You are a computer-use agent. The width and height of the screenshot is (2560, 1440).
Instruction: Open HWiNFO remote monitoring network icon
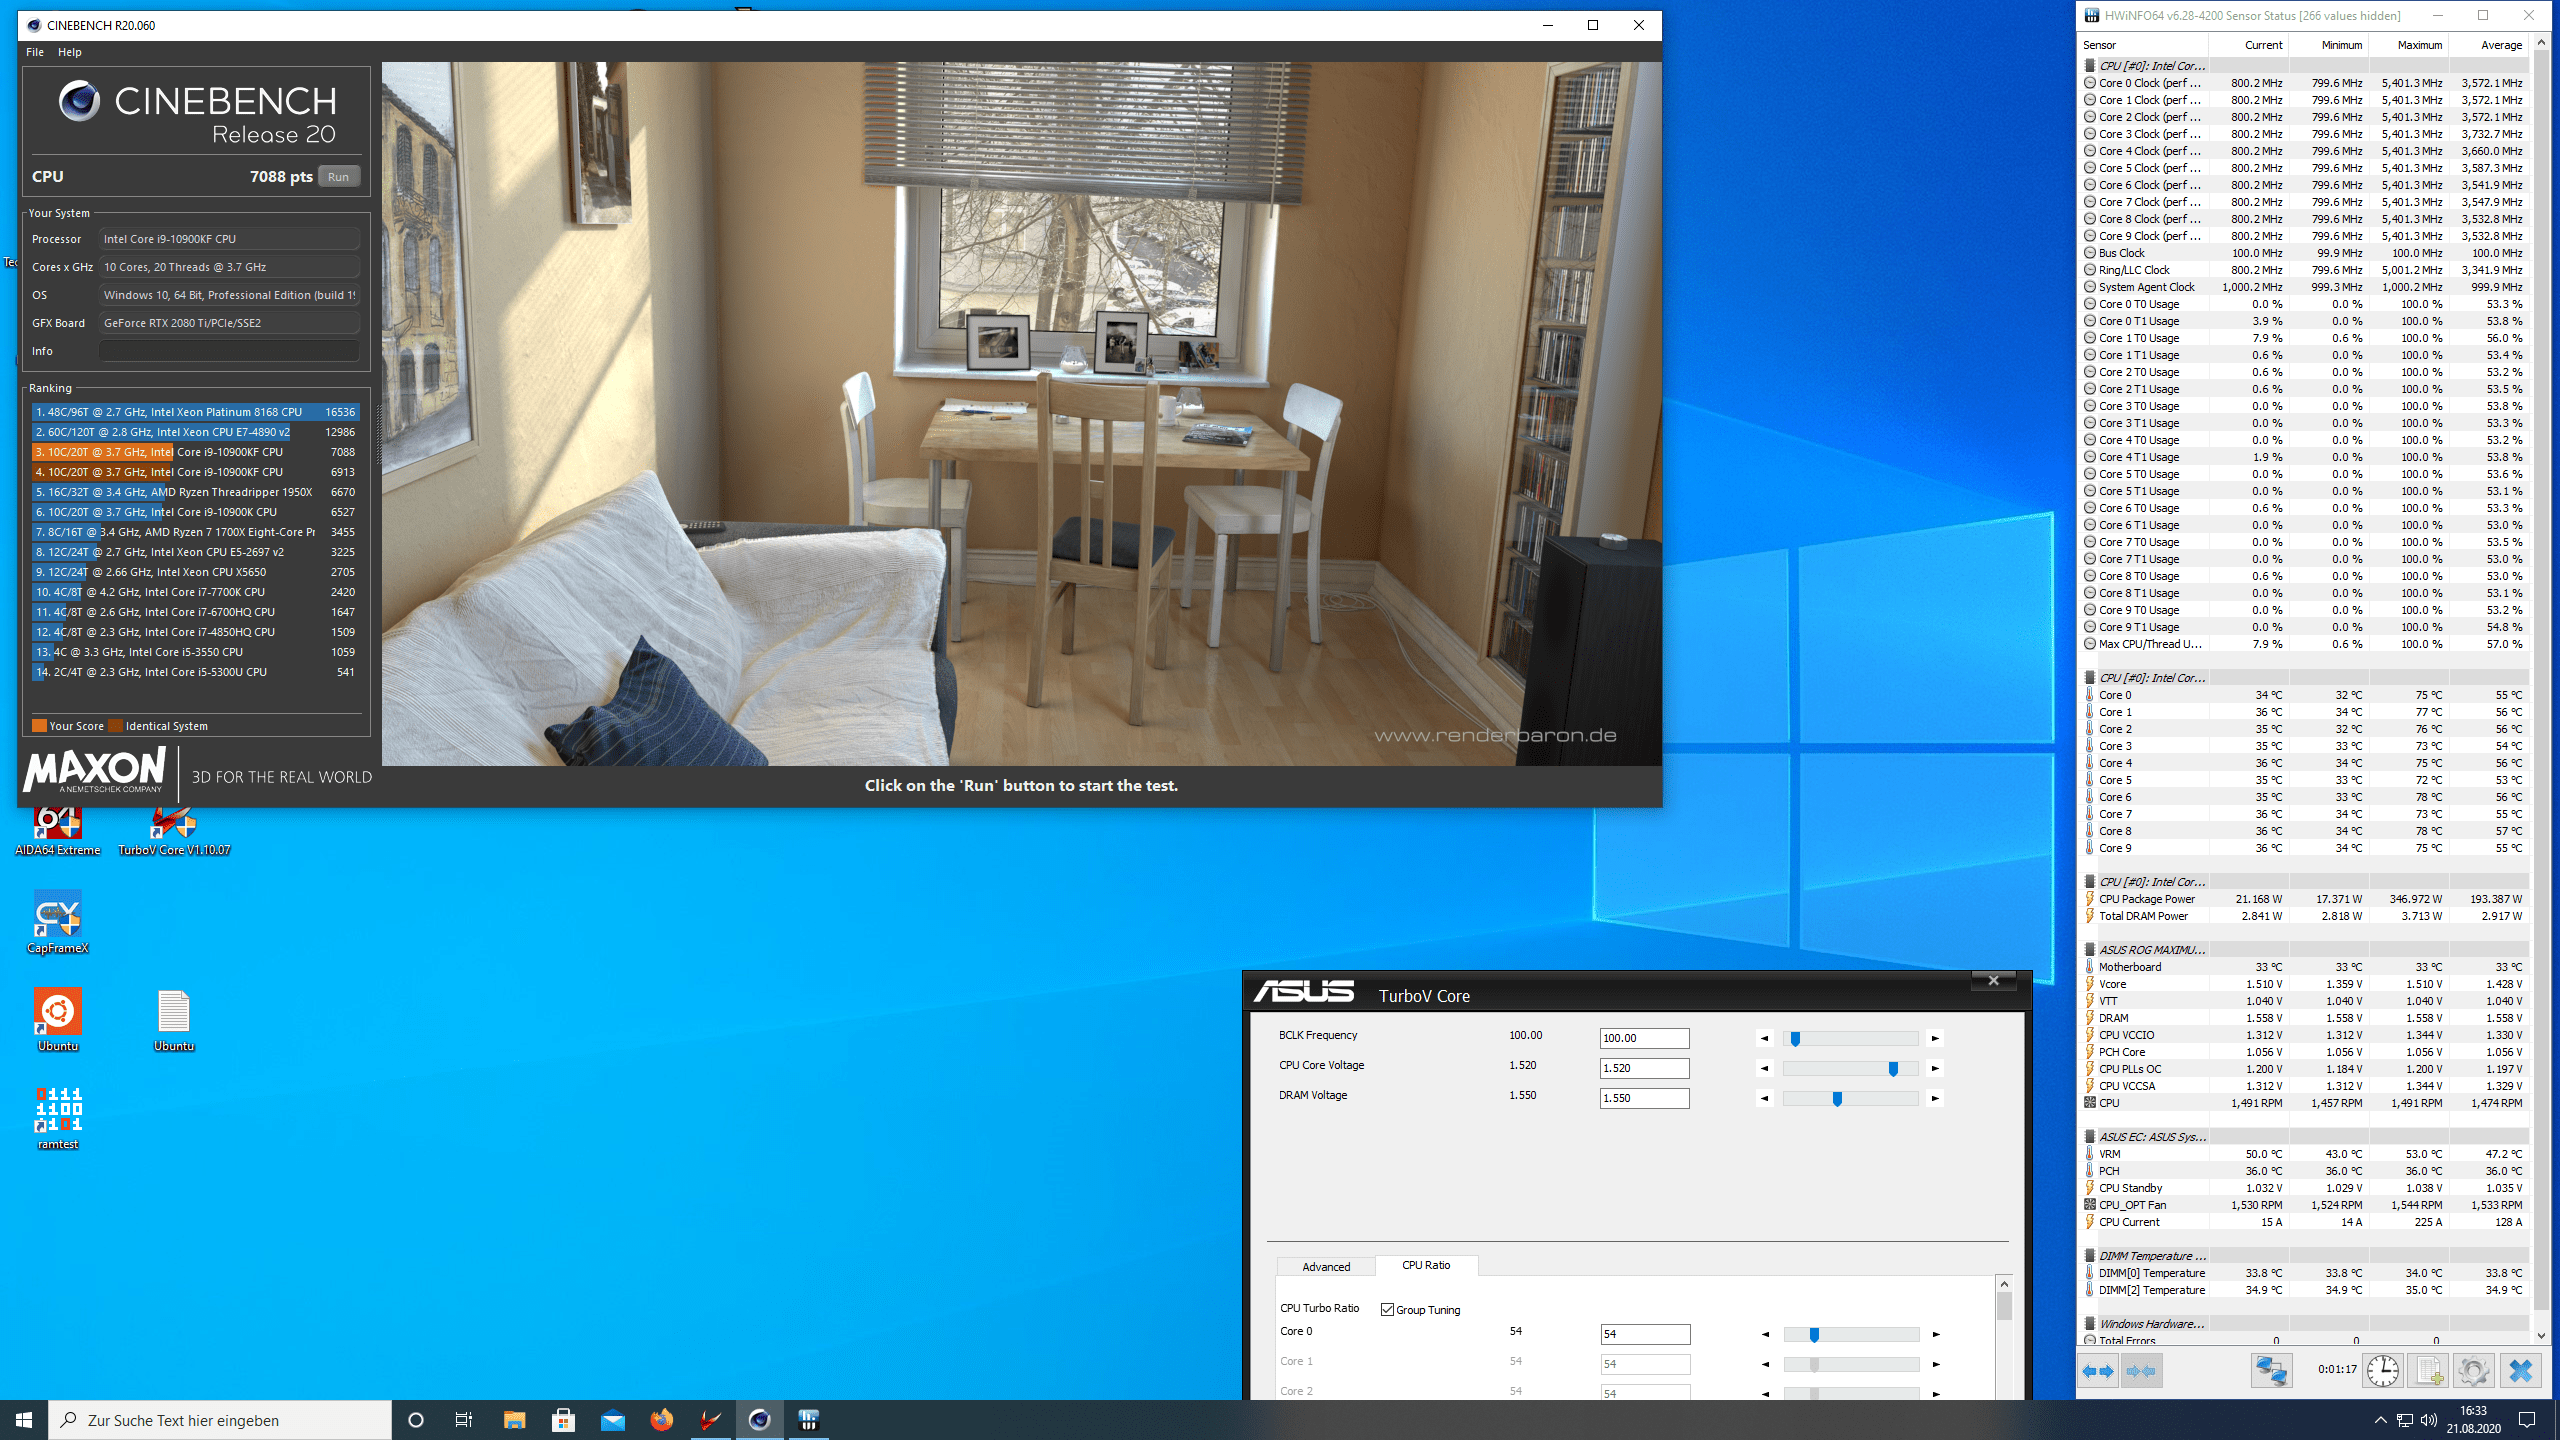[2271, 1371]
